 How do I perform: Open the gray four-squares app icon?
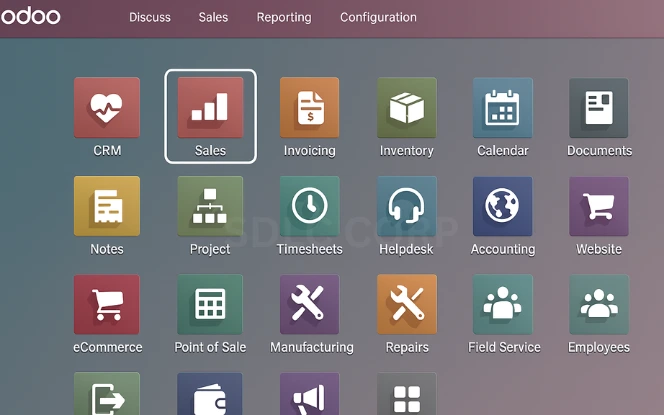407,394
